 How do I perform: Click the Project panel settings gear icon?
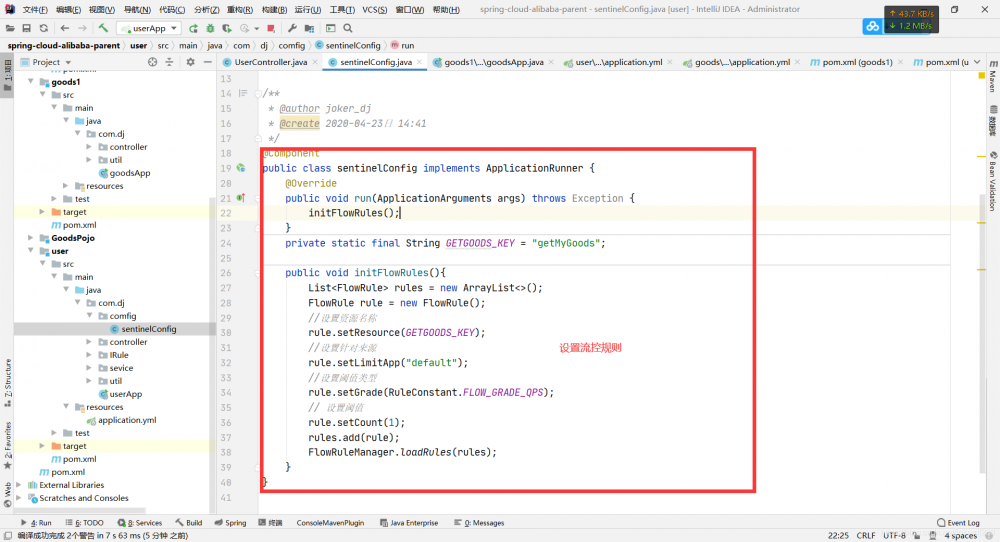click(191, 62)
